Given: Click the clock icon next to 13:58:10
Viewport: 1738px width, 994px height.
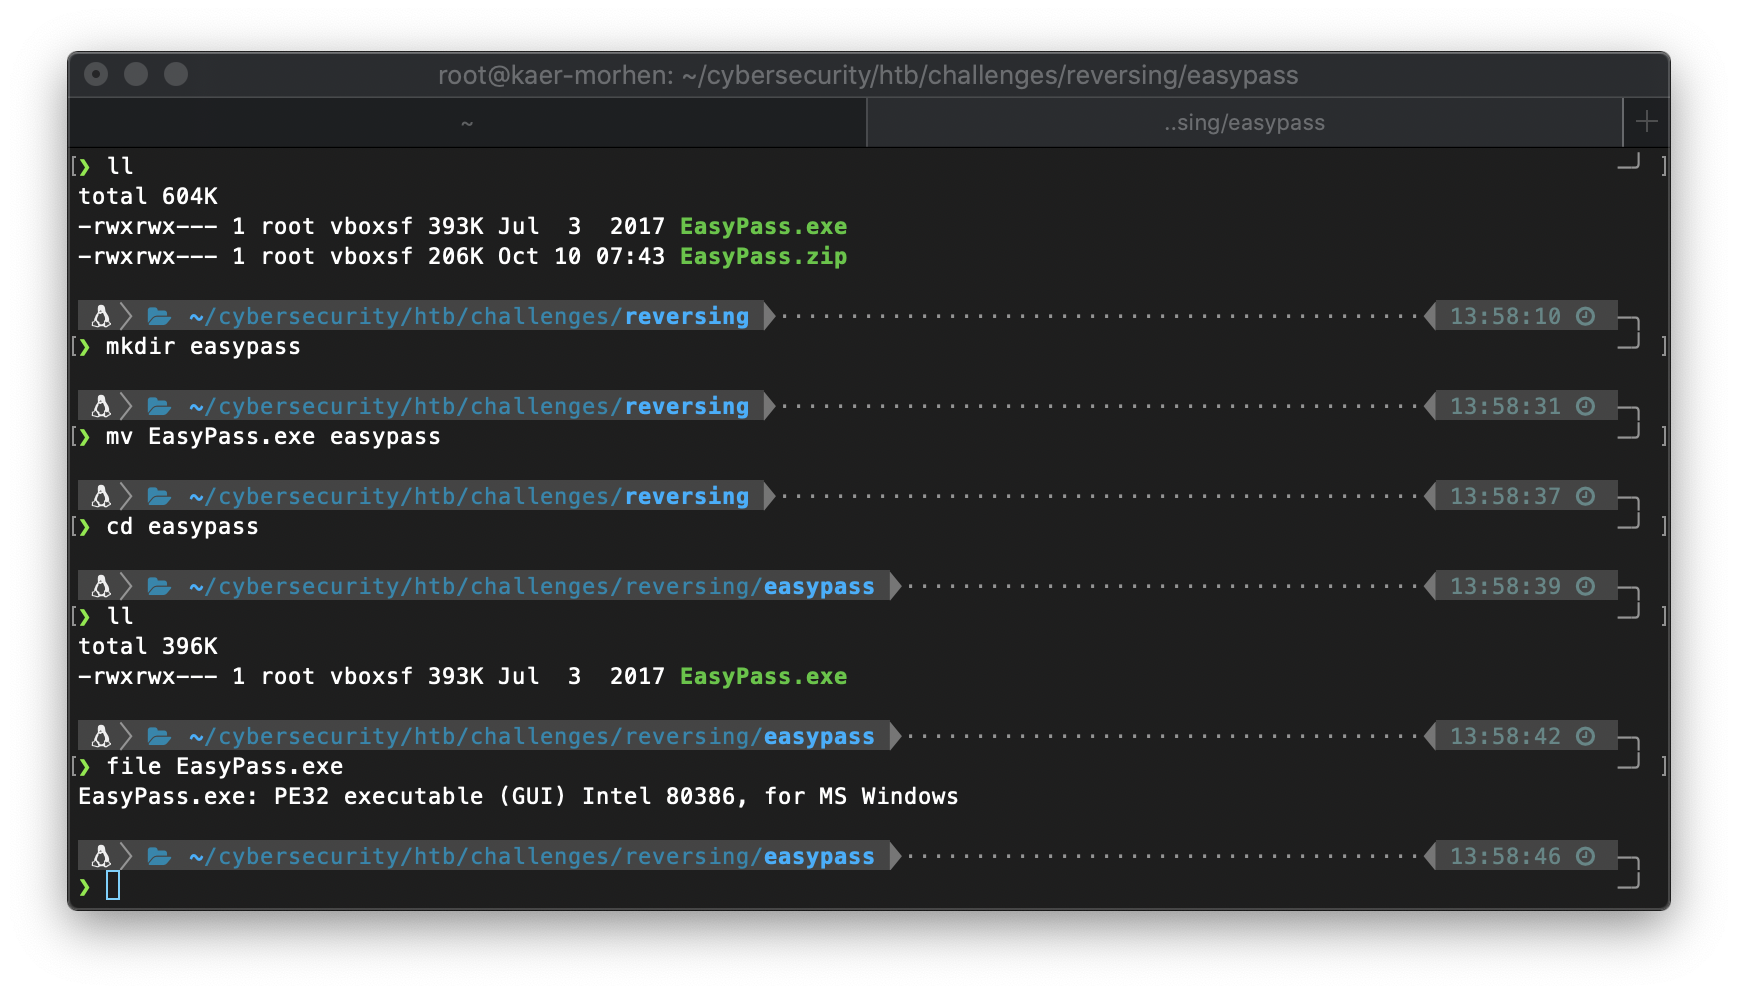Looking at the screenshot, I should (x=1585, y=316).
